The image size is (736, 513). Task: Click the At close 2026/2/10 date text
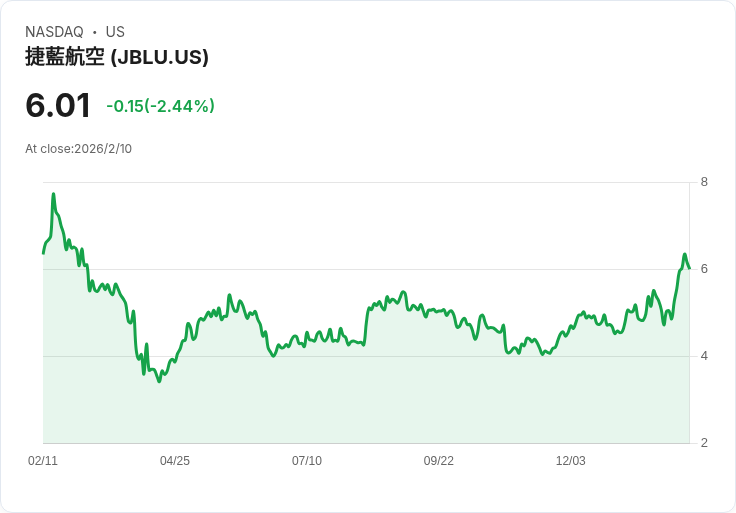click(x=78, y=149)
